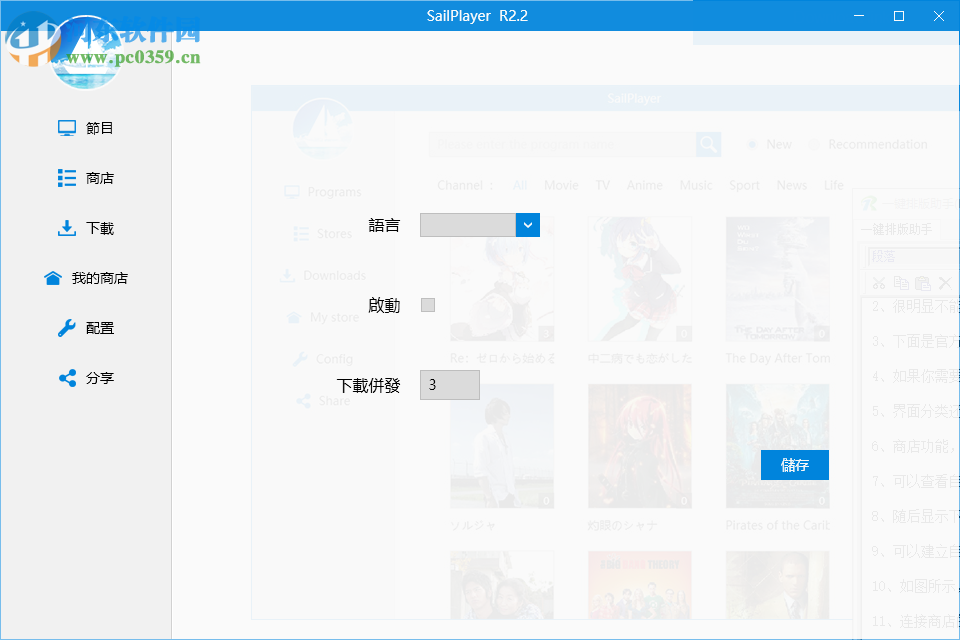Image resolution: width=960 pixels, height=640 pixels.
Task: Select the Anime channel filter
Action: 644,185
